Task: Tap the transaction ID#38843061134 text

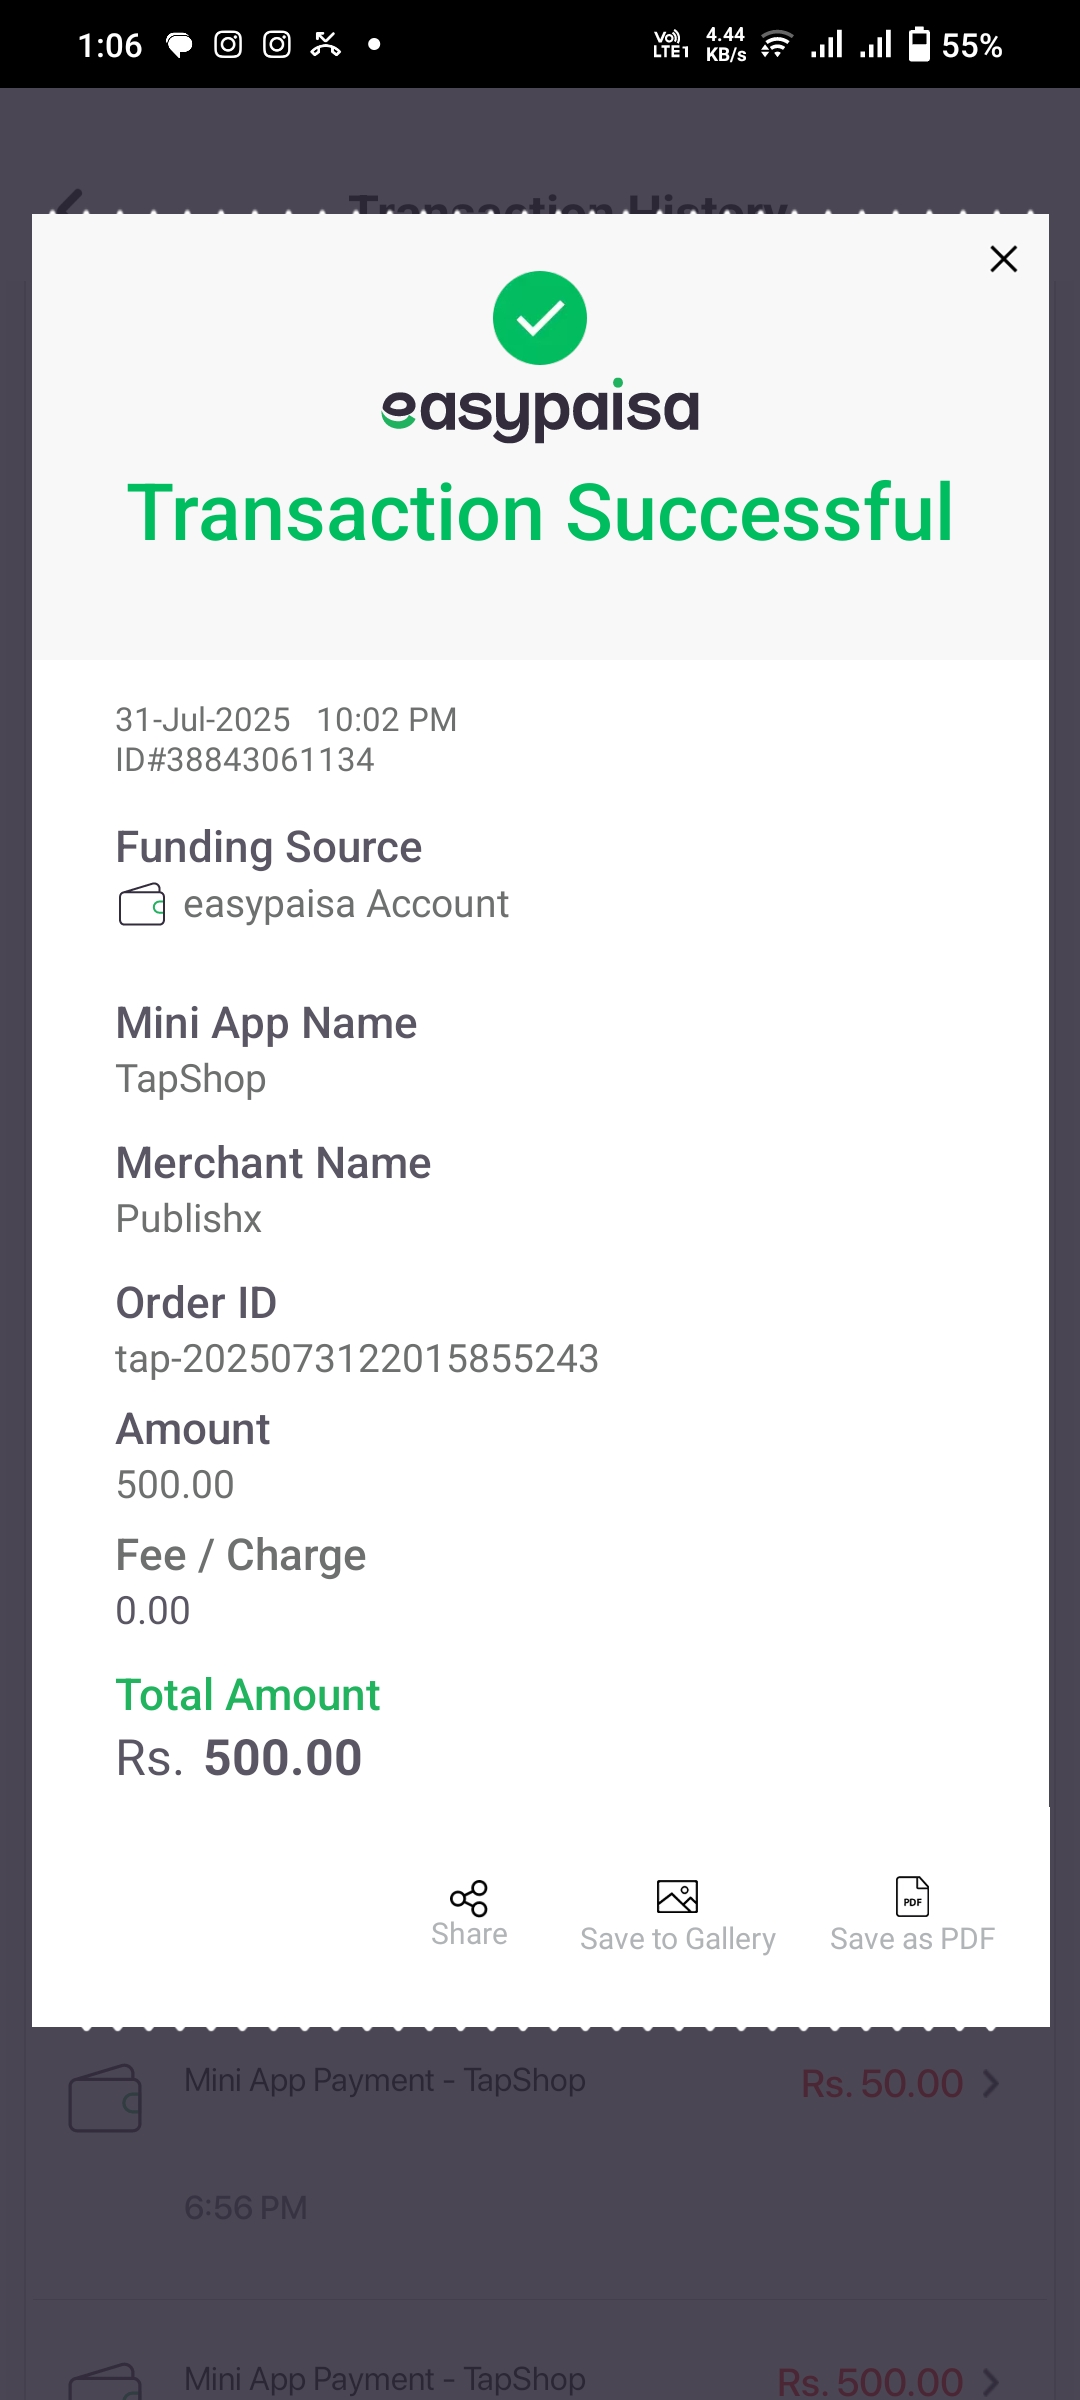Action: (x=245, y=760)
